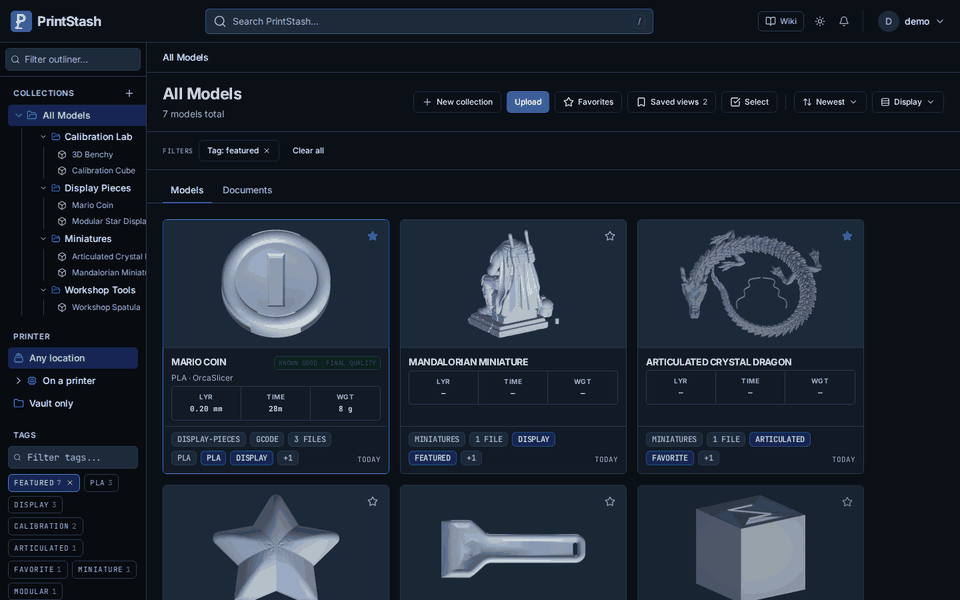The image size is (960, 600).
Task: Click the Display Pieces folder icon
Action: click(x=56, y=188)
